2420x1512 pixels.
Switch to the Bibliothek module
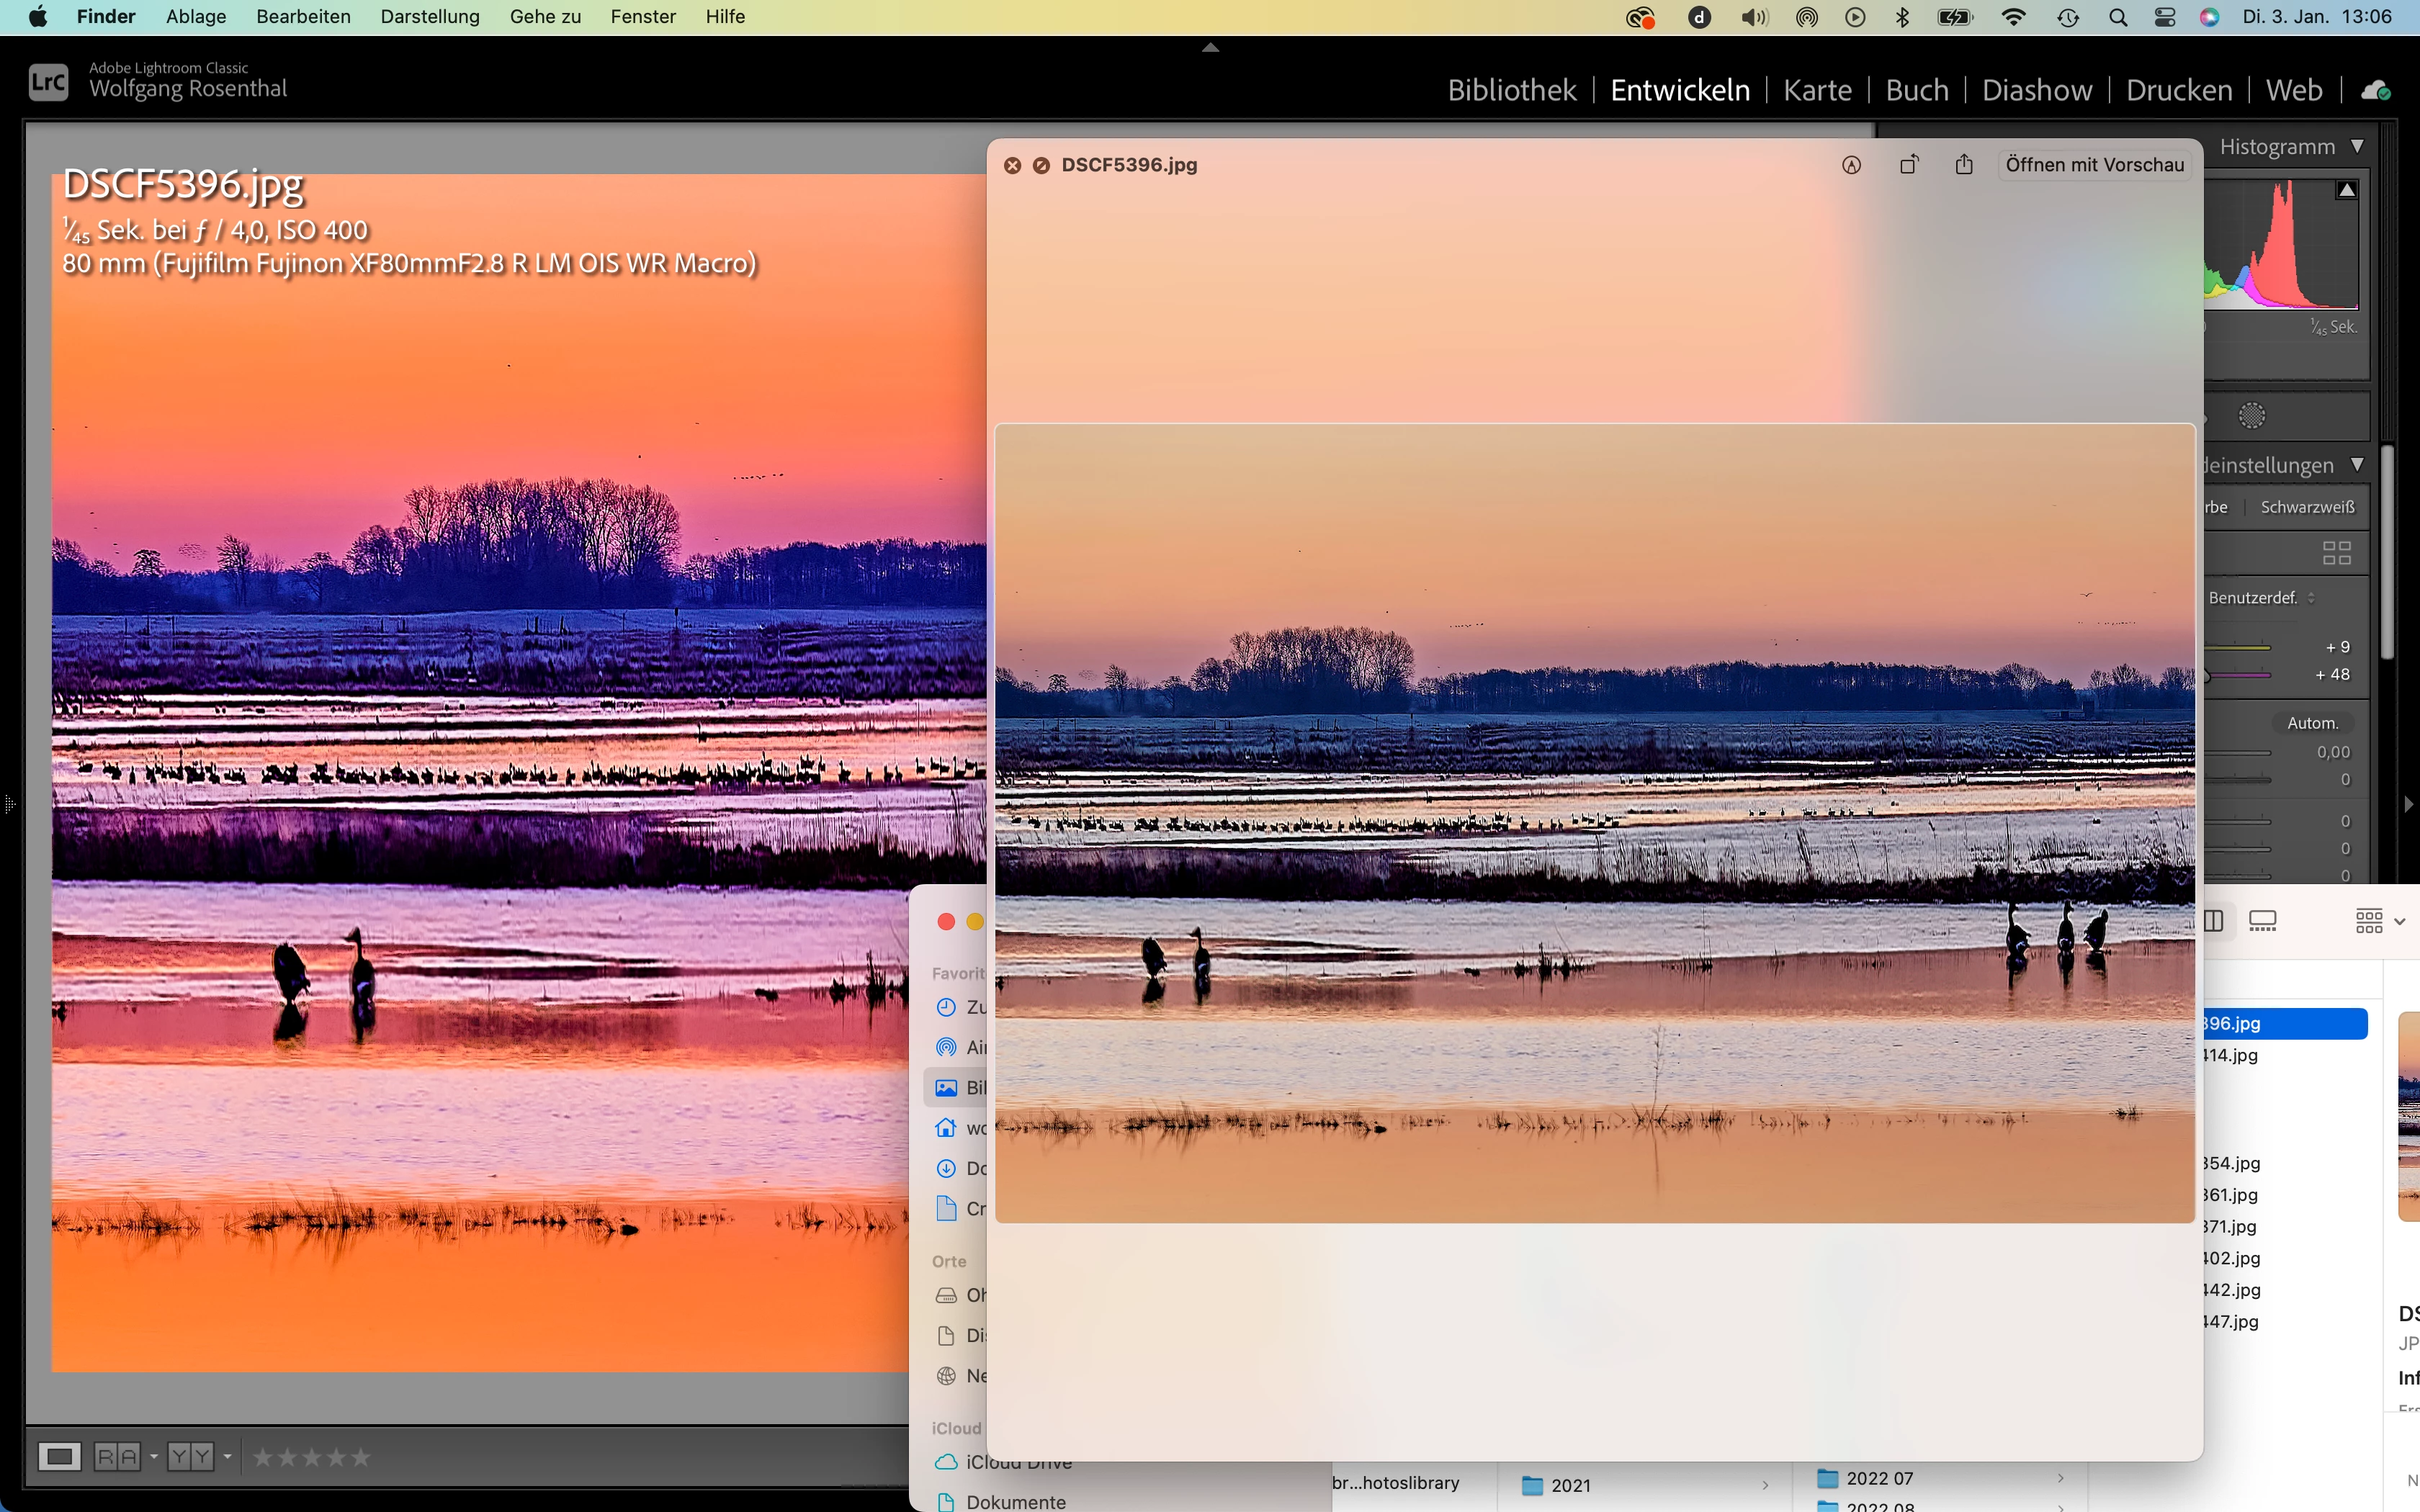coord(1511,90)
